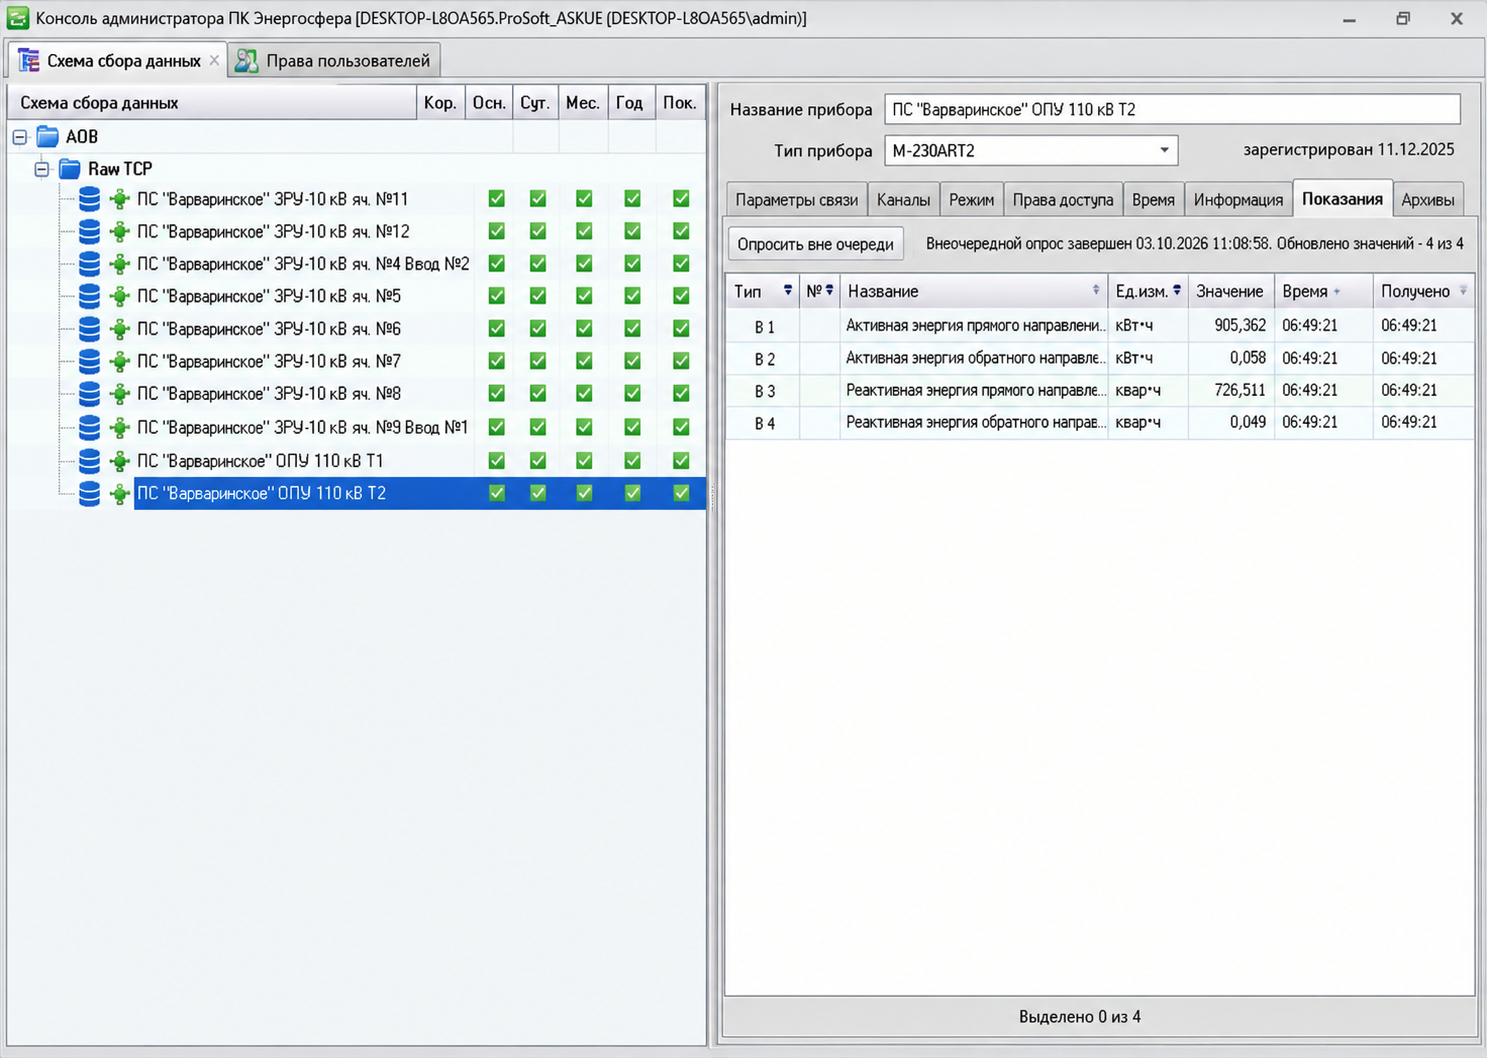Open the Архивы tab

click(1428, 200)
